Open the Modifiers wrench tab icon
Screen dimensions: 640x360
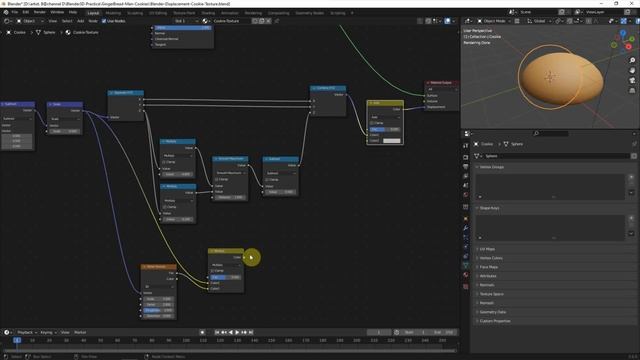466,228
